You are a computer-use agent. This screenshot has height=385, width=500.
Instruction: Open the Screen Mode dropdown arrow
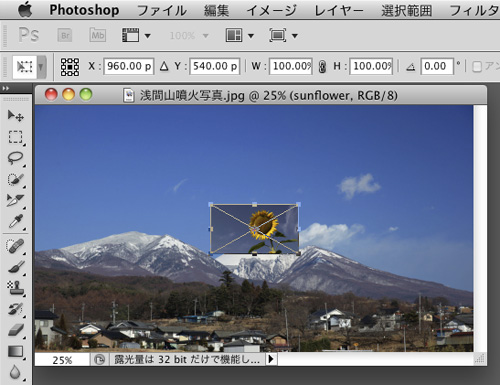point(295,35)
